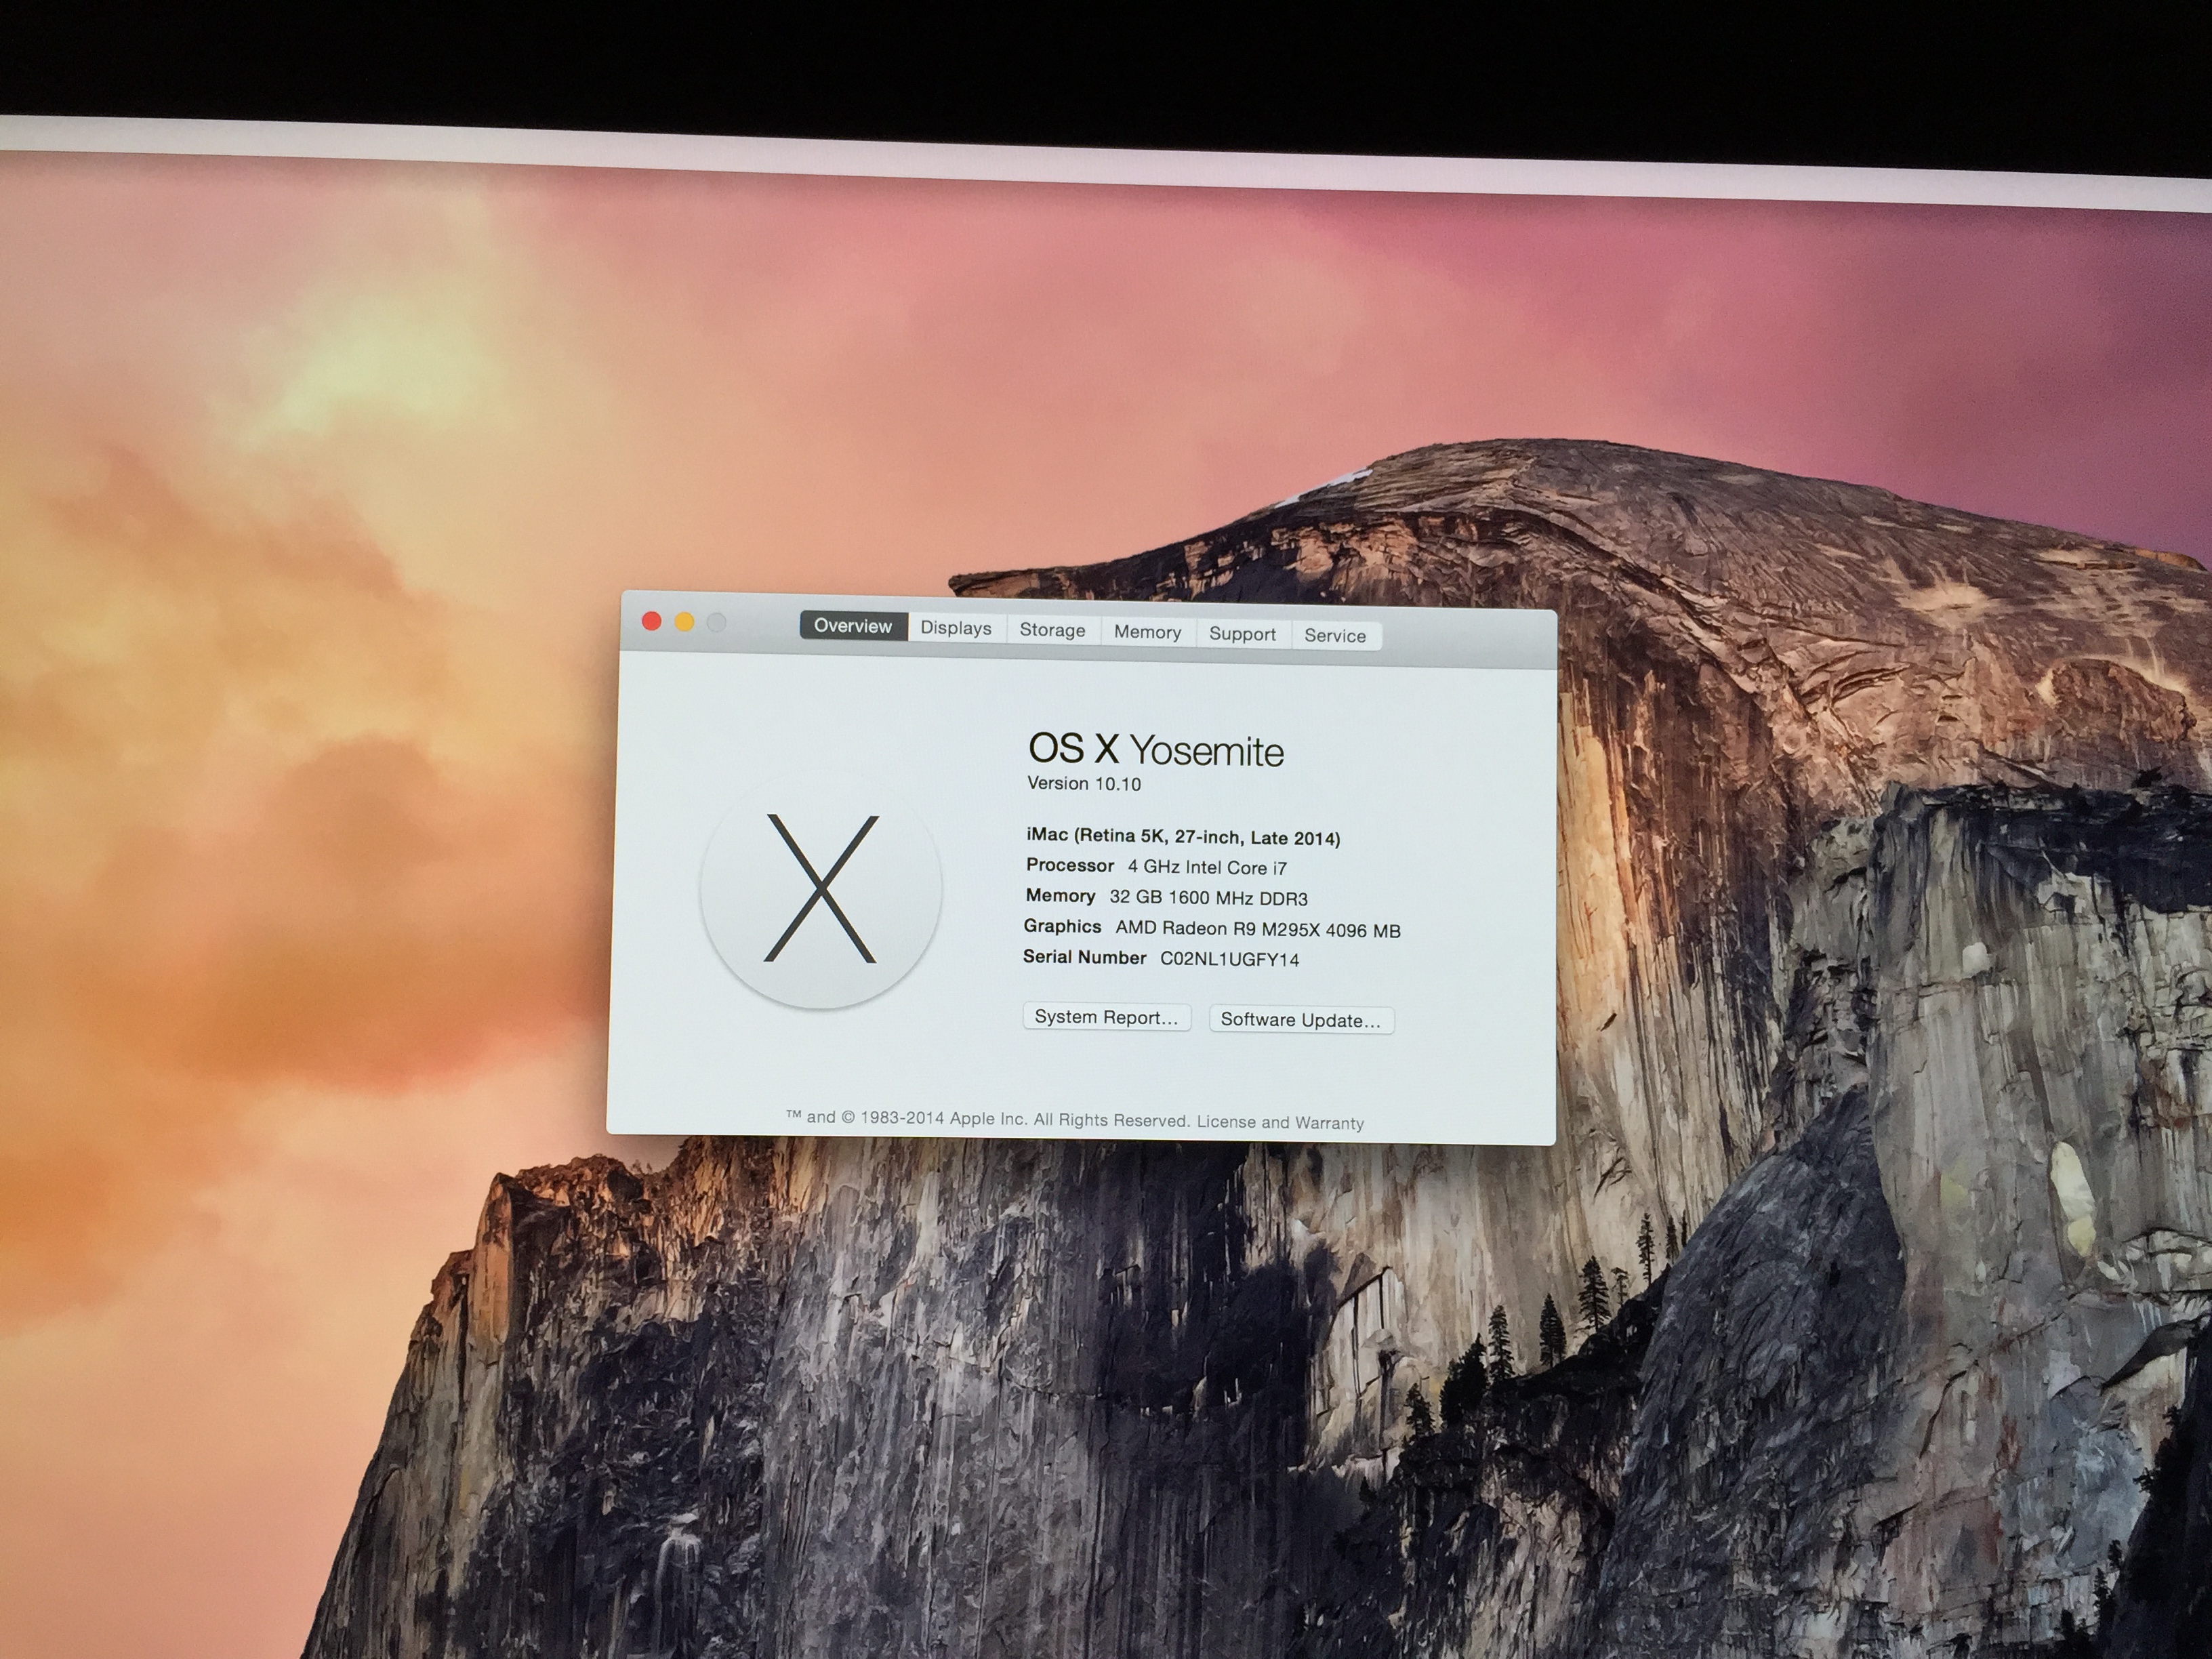Screen dimensions: 2212x1659
Task: Select the Storage tab
Action: click(1052, 630)
